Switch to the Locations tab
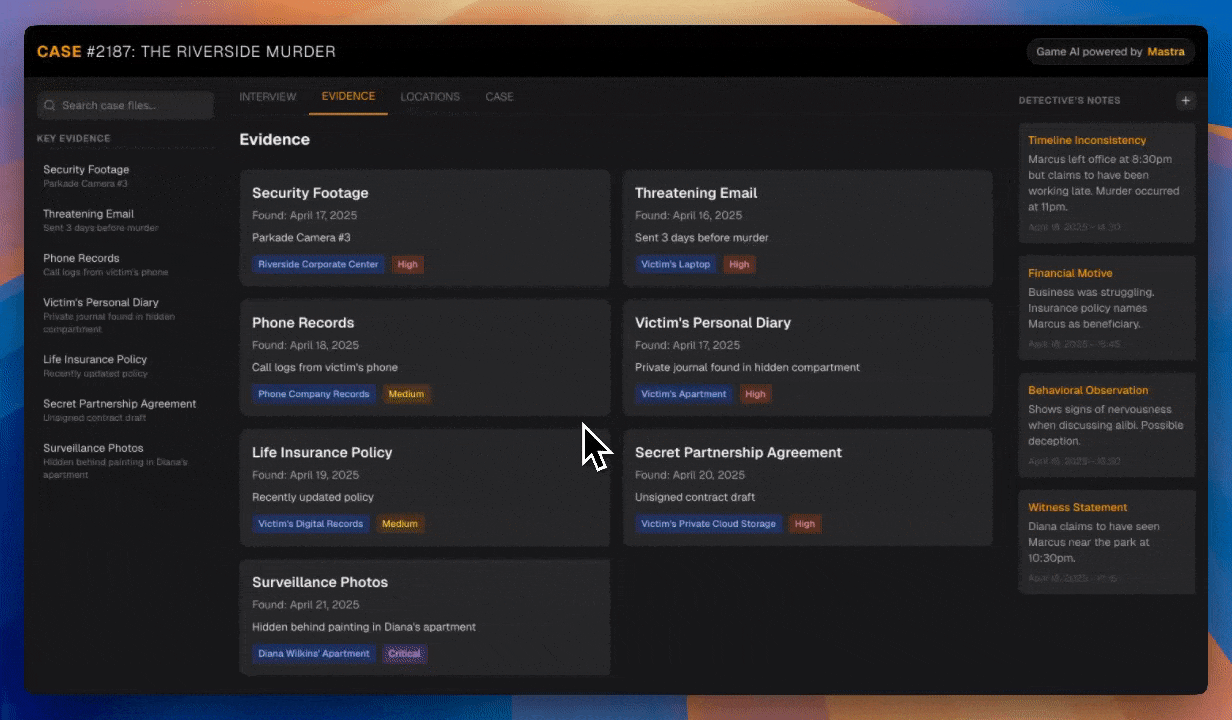 pos(430,97)
